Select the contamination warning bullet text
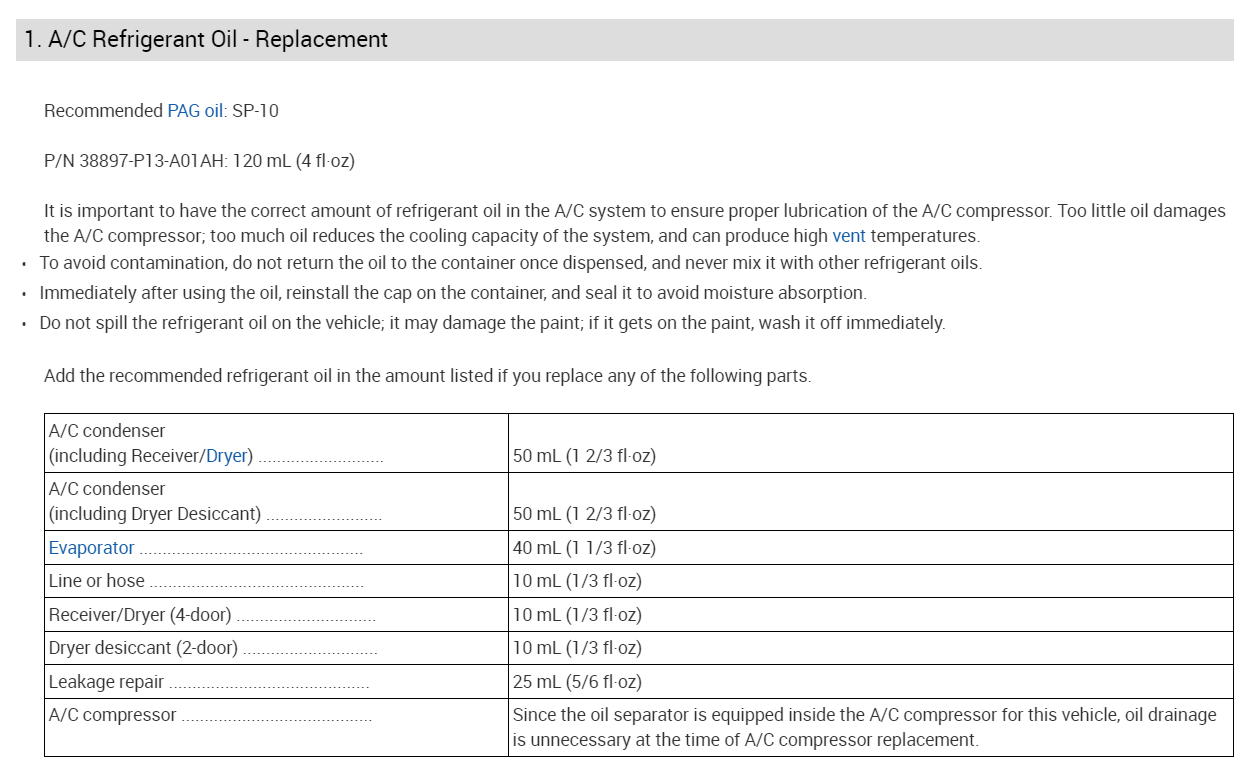This screenshot has height=770, width=1252. click(x=510, y=263)
